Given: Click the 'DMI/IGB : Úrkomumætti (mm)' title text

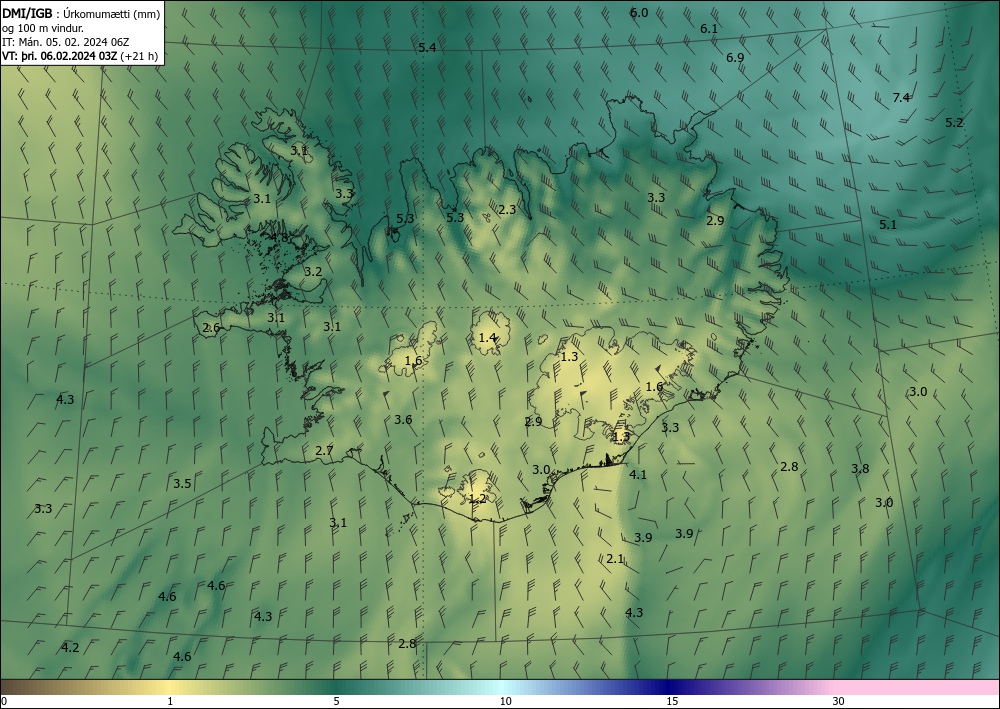Looking at the screenshot, I should 81,13.
